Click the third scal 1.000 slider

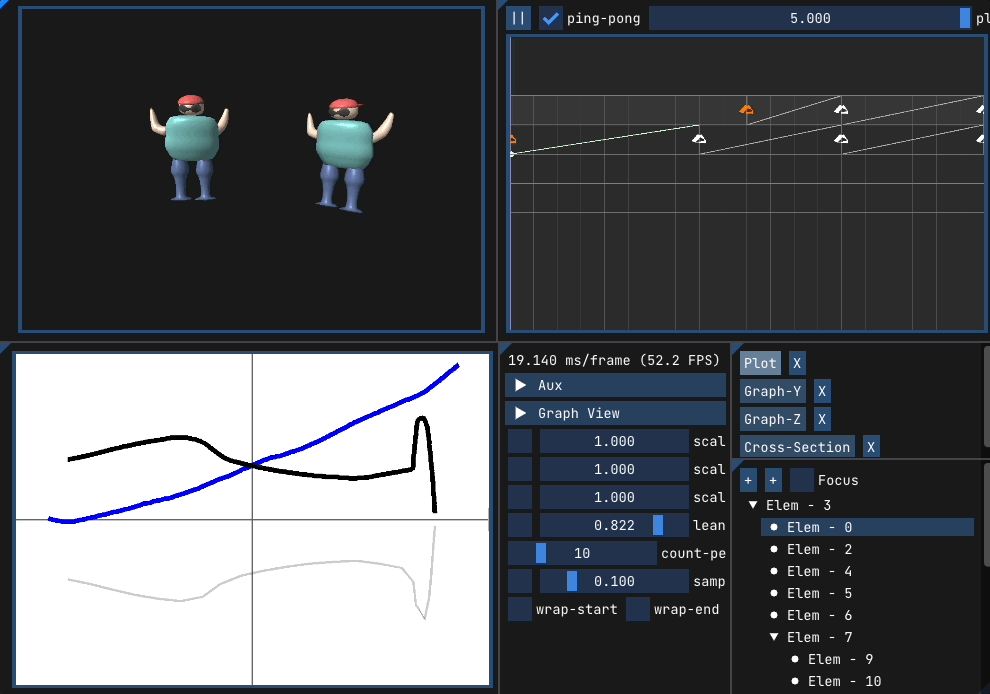pyautogui.click(x=614, y=497)
